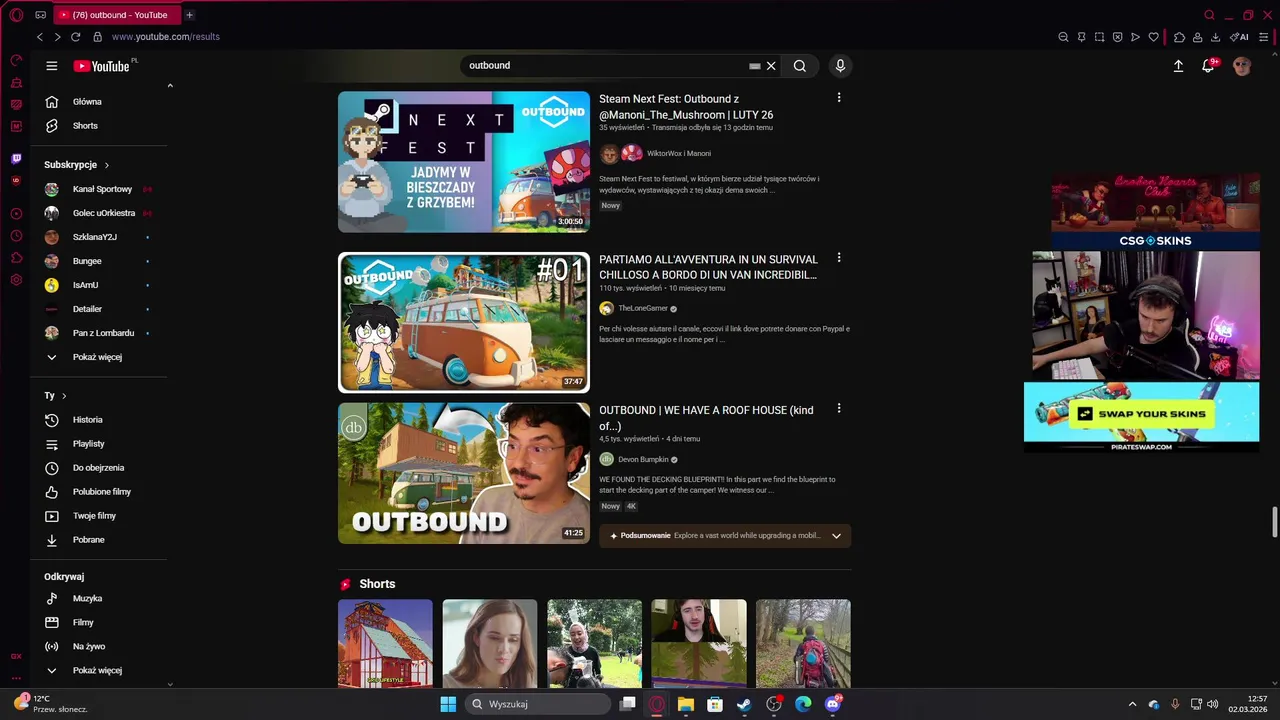Open Historia in the sidebar
The width and height of the screenshot is (1280, 720).
(87, 420)
